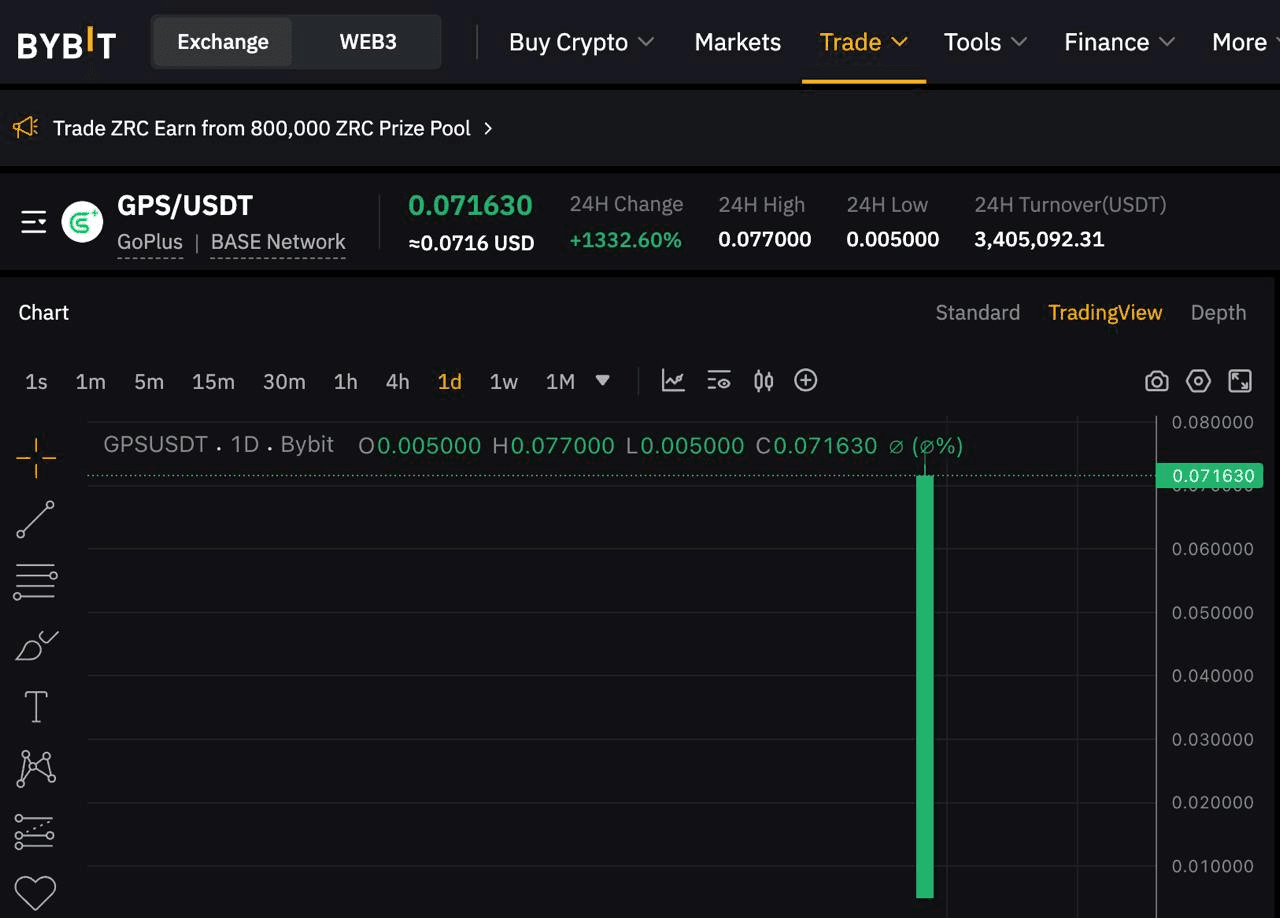Click the green daily candlestick

[925, 686]
